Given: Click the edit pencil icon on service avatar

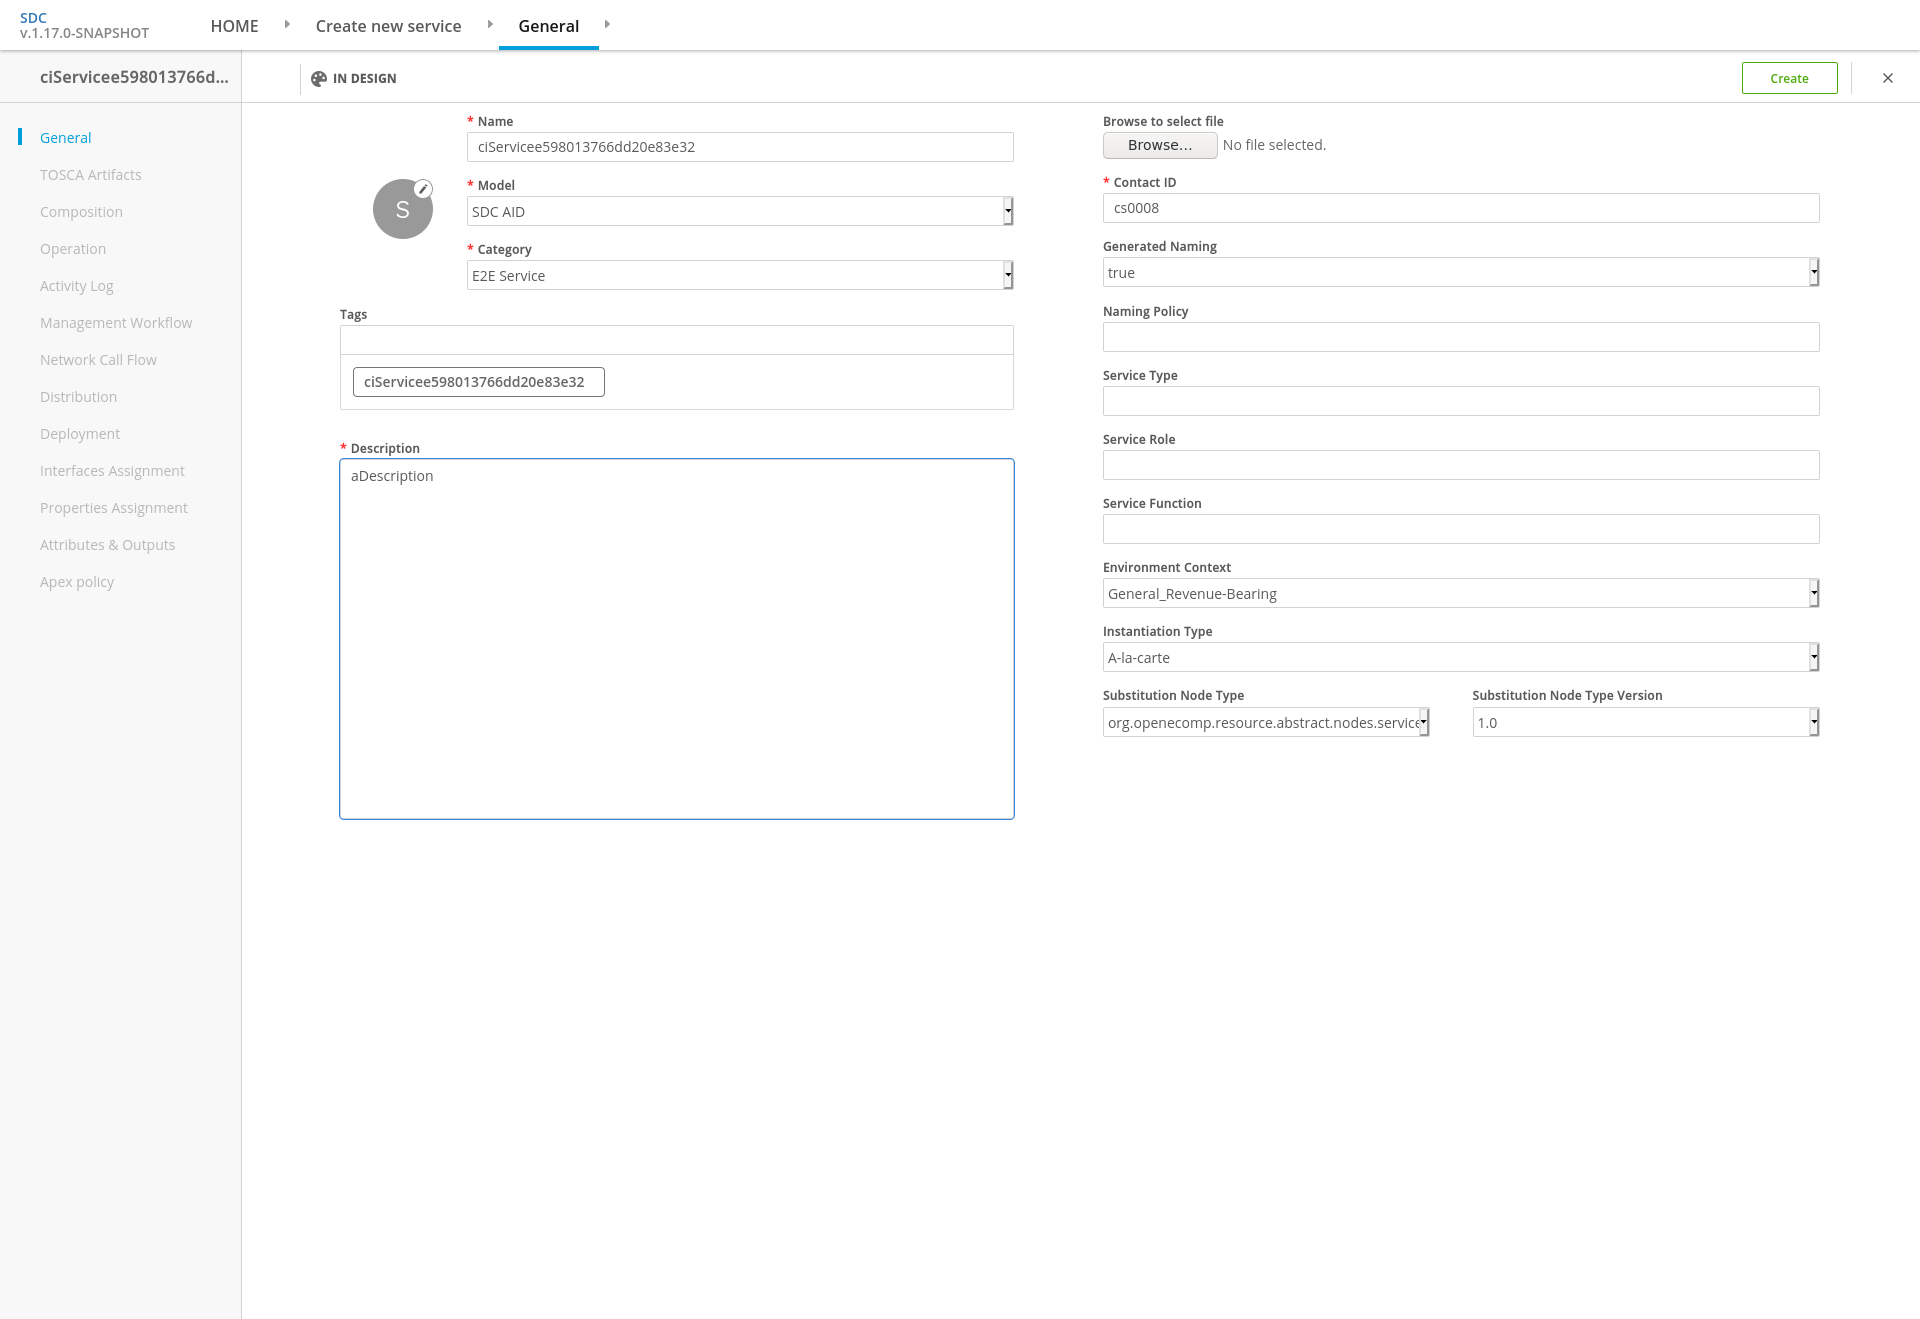Looking at the screenshot, I should 423,189.
